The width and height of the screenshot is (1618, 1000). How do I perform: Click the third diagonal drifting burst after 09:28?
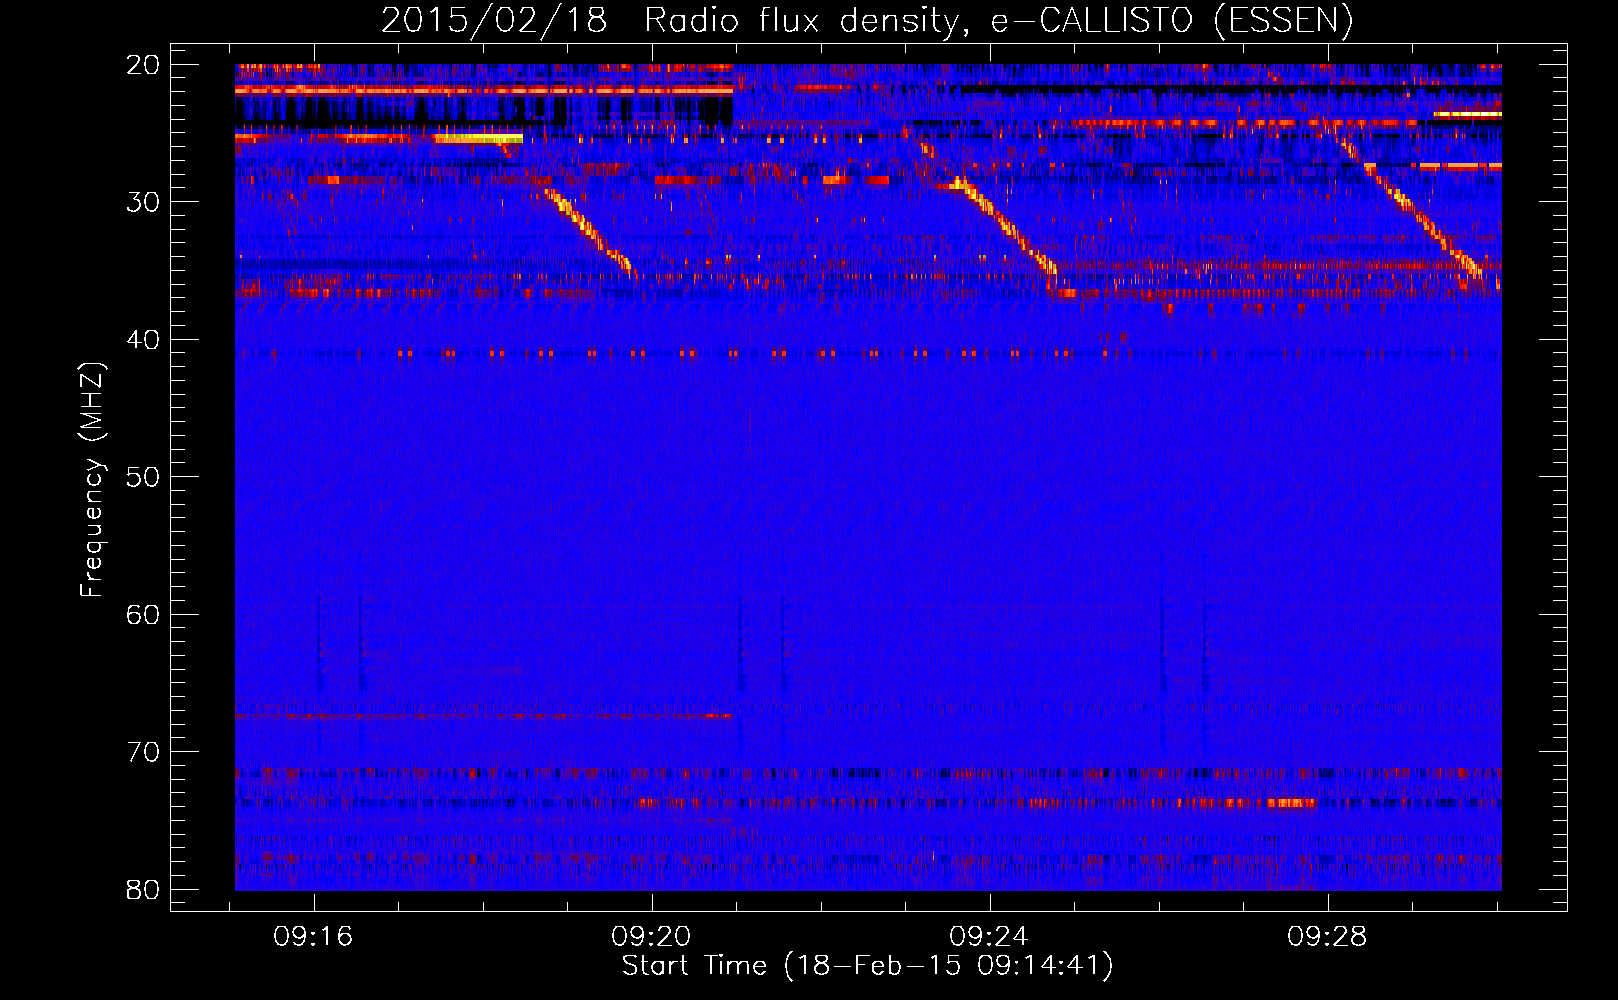[1420, 220]
